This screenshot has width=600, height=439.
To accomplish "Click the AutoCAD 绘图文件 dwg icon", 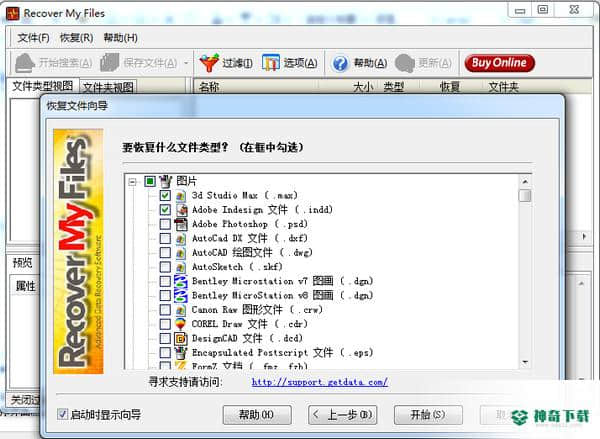I will 181,253.
